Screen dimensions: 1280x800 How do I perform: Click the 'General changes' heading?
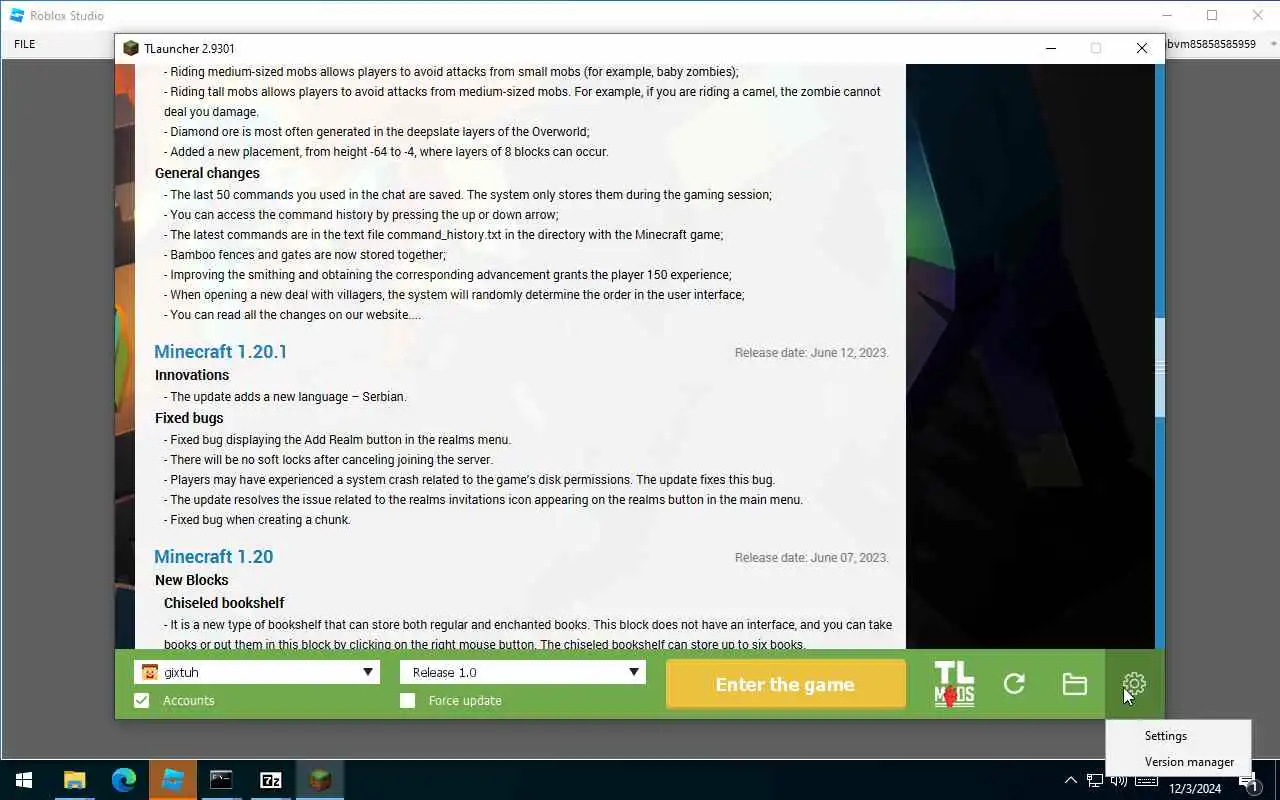[x=207, y=173]
